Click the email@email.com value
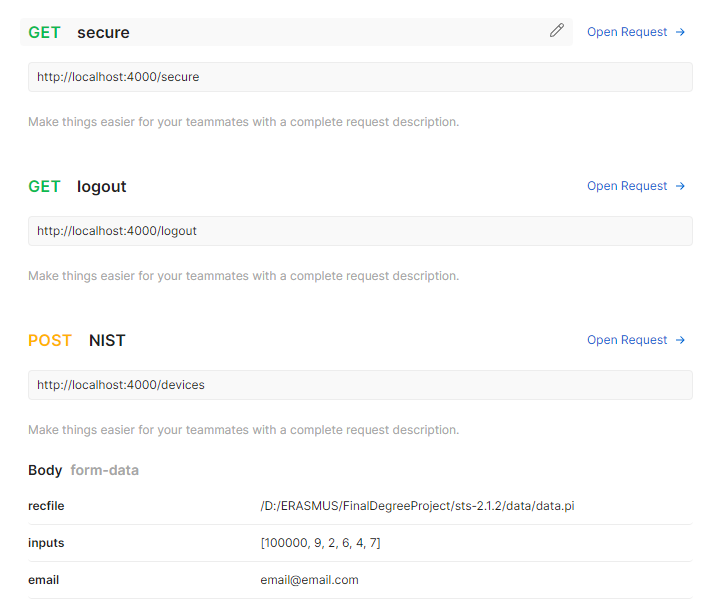Viewport: 721px width, 611px height. 309,580
